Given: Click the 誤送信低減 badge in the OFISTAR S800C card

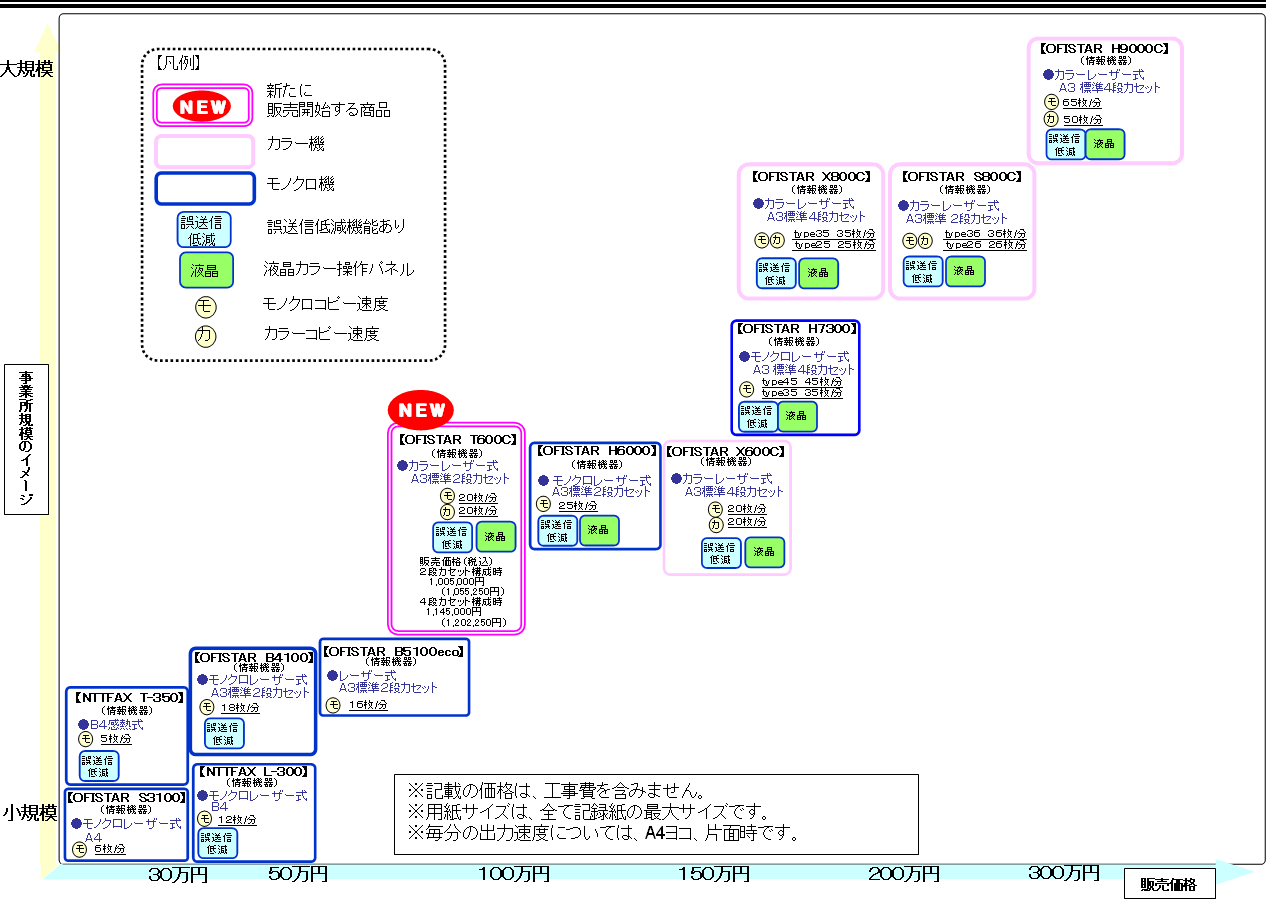Looking at the screenshot, I should (x=923, y=272).
